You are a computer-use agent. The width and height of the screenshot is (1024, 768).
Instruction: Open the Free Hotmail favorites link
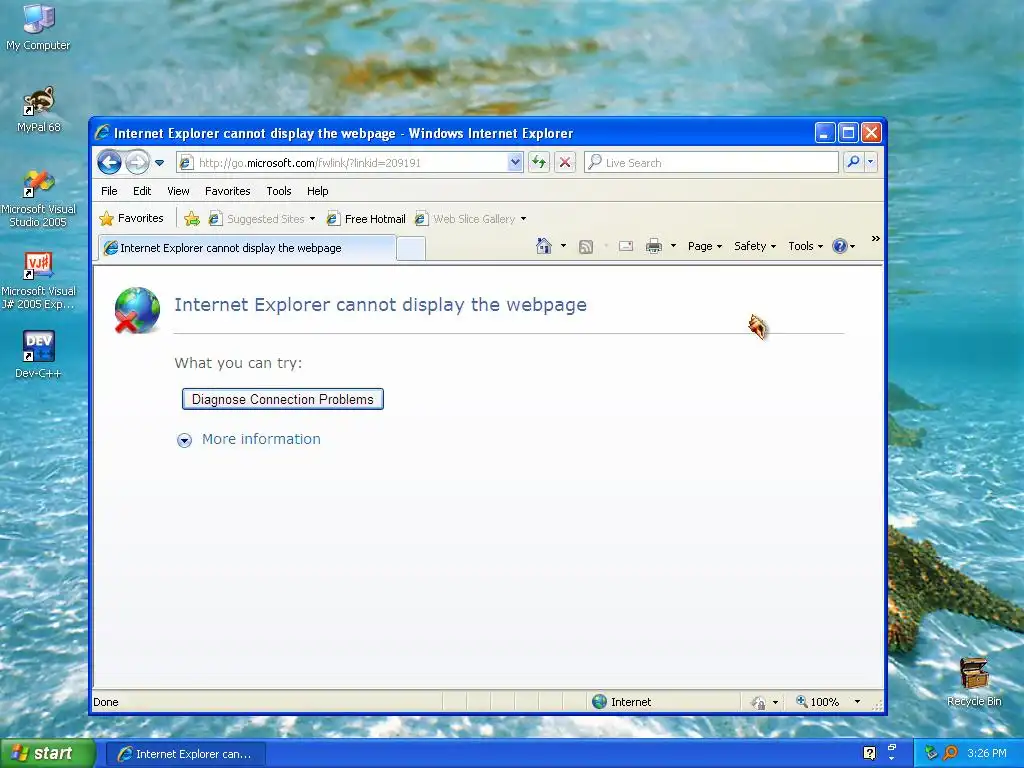(x=366, y=219)
